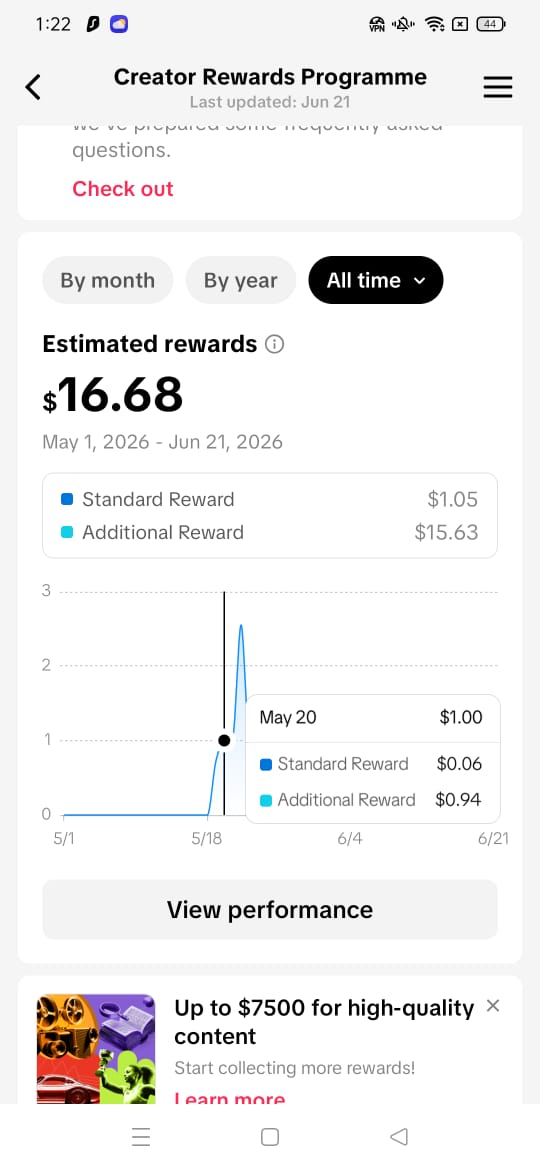Tap the Android home square icon

click(x=270, y=1136)
